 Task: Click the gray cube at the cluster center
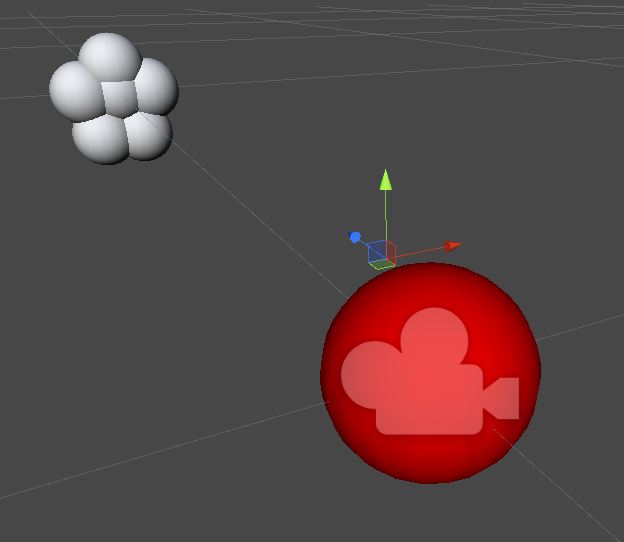pos(119,98)
